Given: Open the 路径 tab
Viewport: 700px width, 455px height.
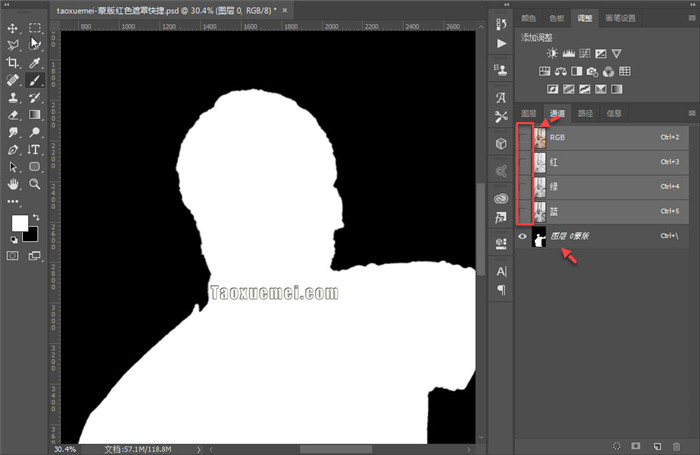Looking at the screenshot, I should tap(586, 113).
